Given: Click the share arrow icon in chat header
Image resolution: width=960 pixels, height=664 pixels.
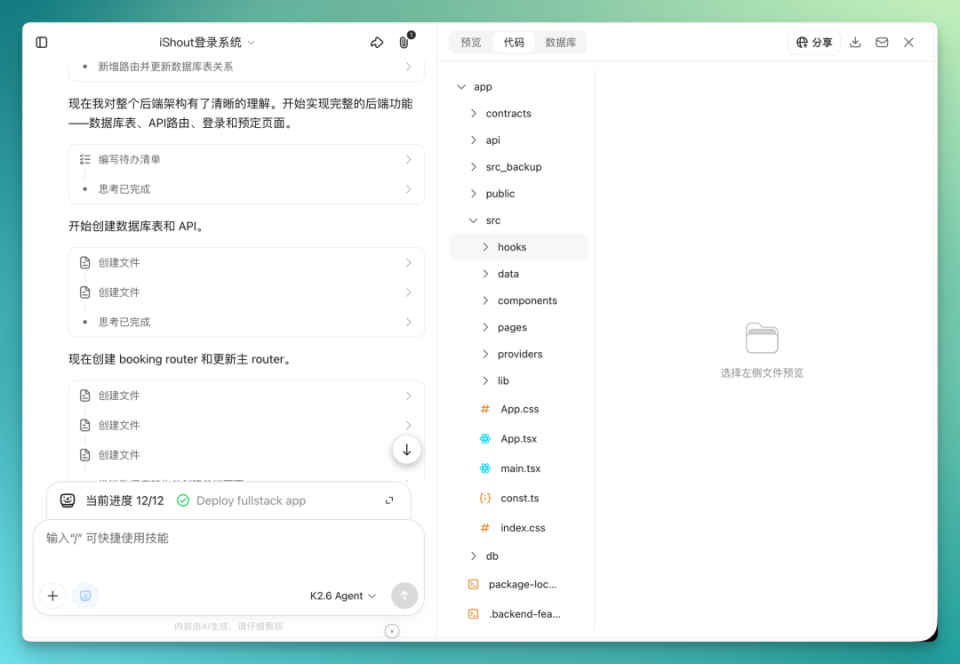Looking at the screenshot, I should (377, 42).
